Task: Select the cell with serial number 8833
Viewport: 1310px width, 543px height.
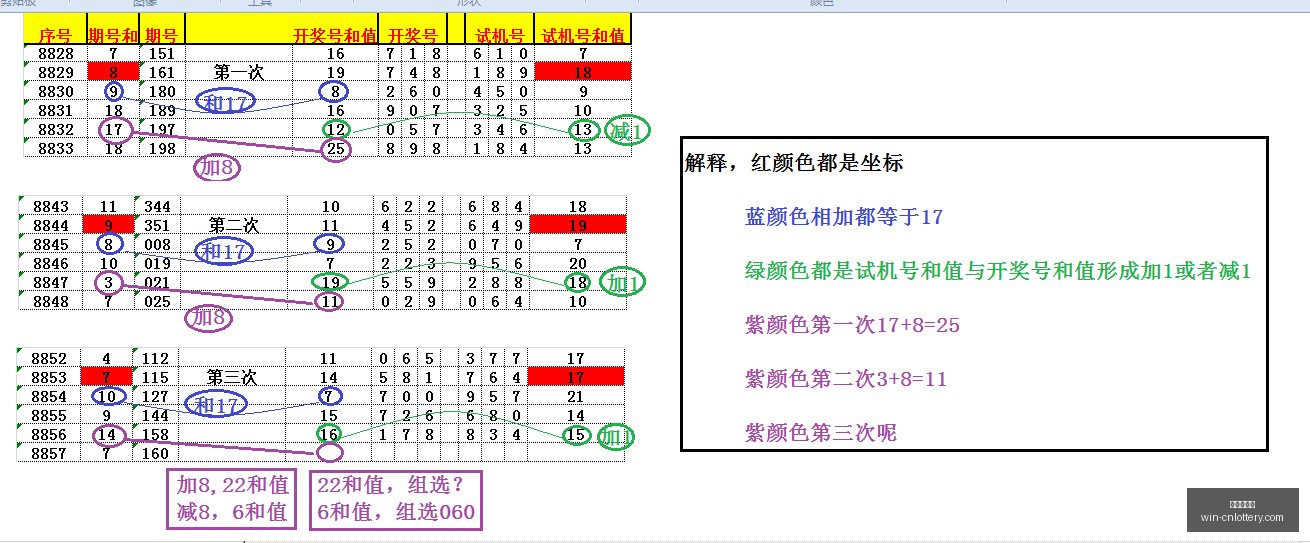Action: coord(55,148)
